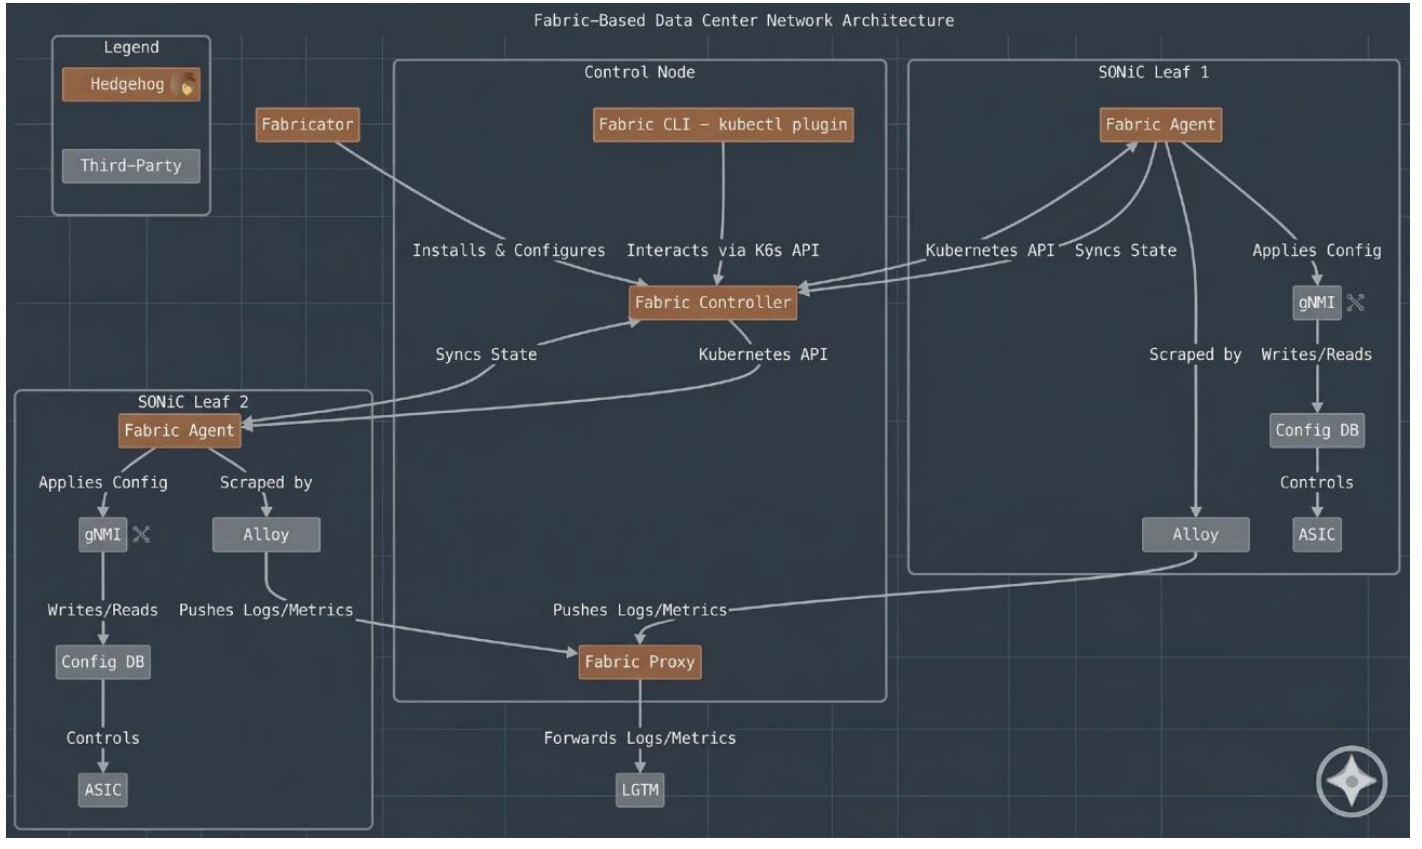Click 'Applies Config' label in SONiC Leaf 2
This screenshot has height=849, width=1422.
(103, 482)
